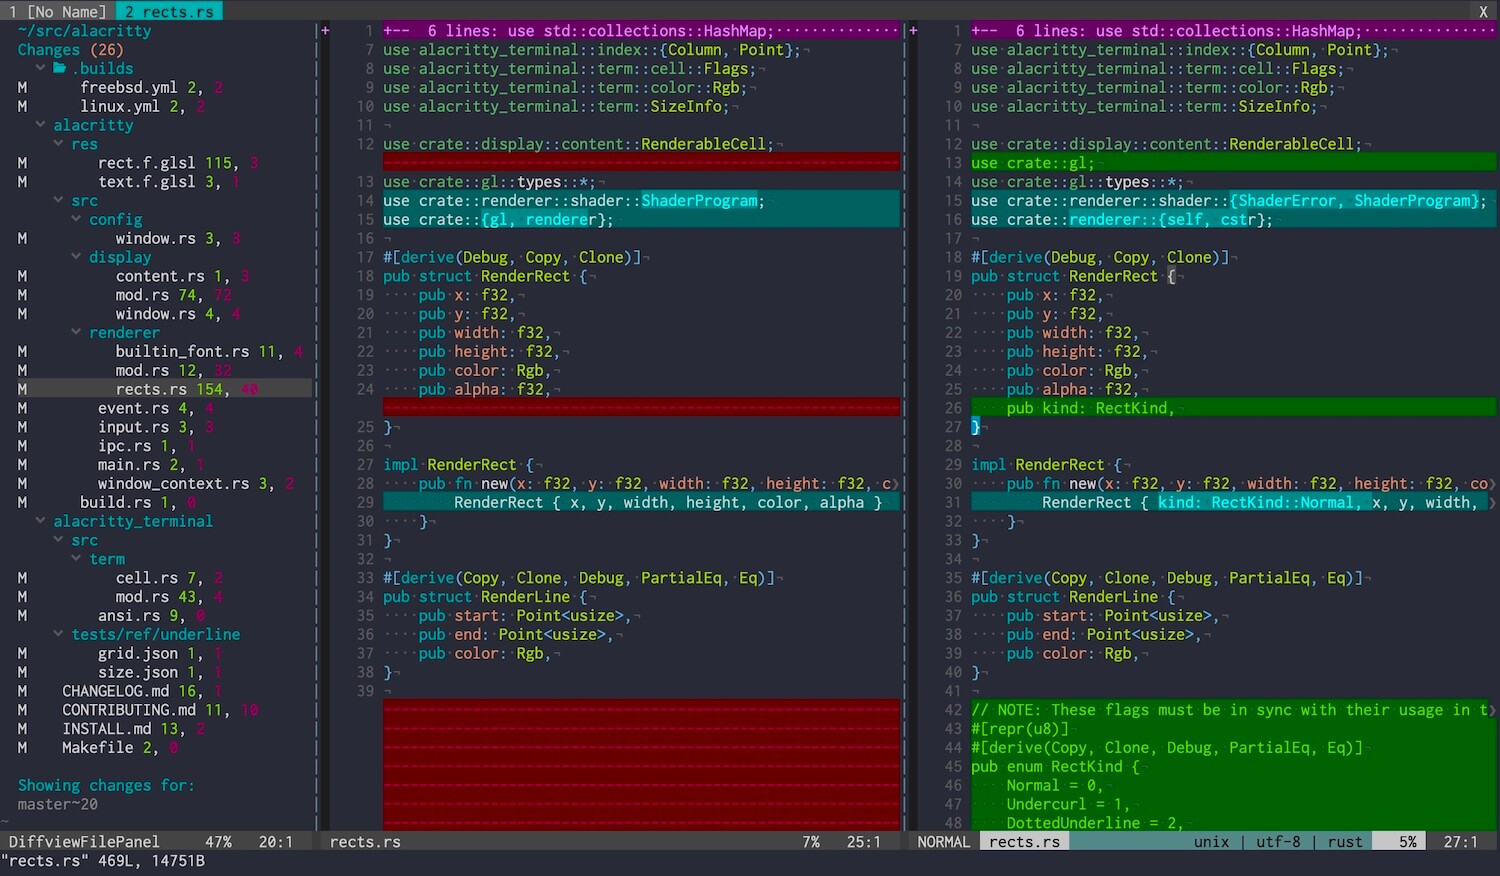Click the master~20 revision label
Screen dimensions: 1500x876
58,804
